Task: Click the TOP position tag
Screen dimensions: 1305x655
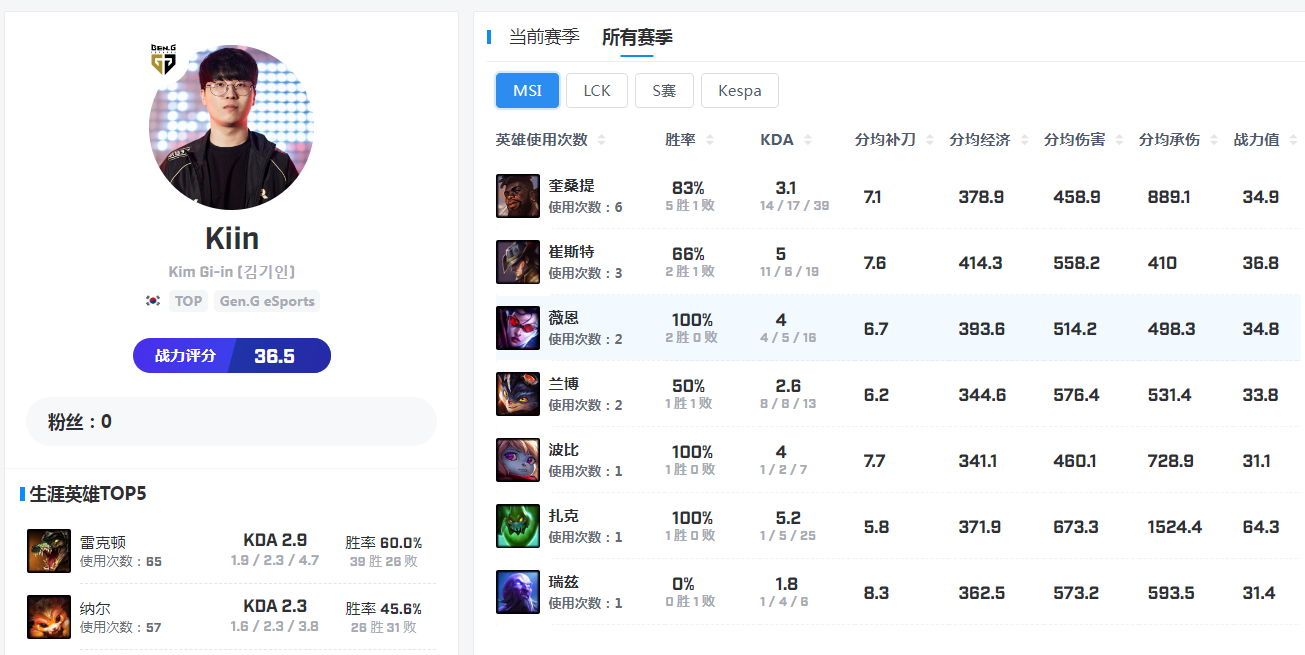Action: coord(188,301)
